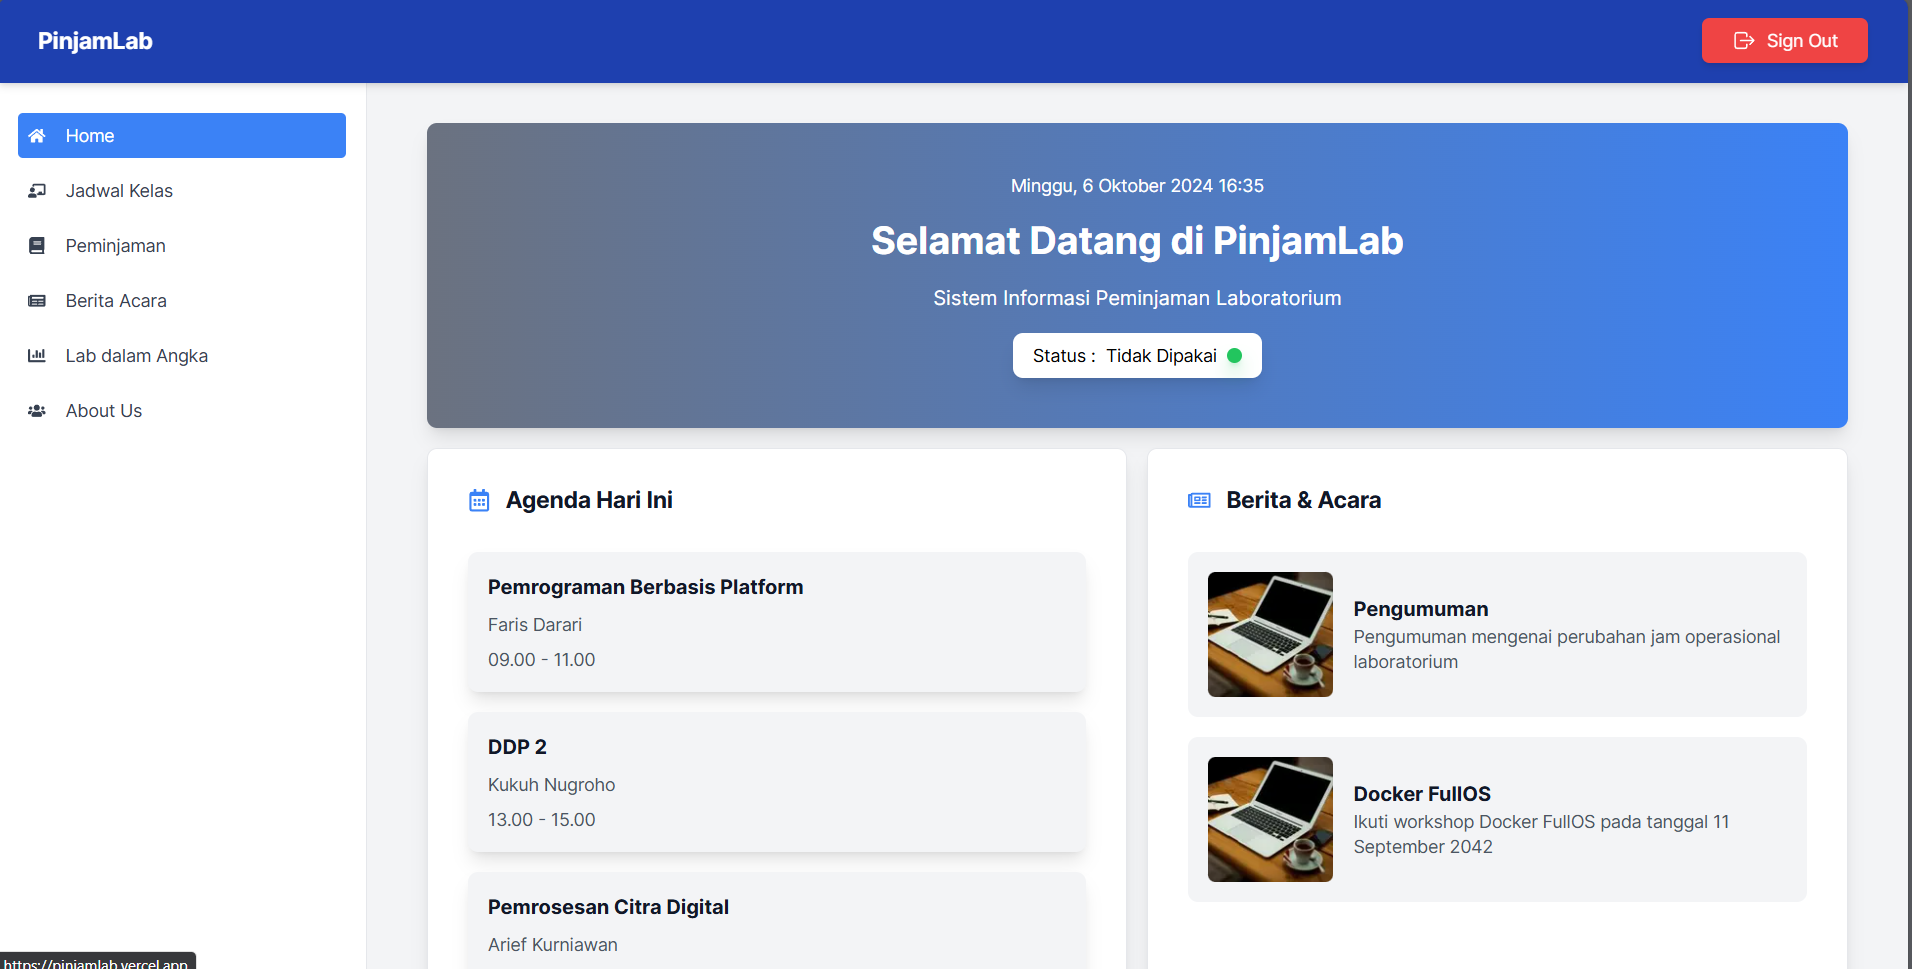Select the DDP 2 agenda card
Viewport: 1912px width, 969px height.
pos(776,782)
